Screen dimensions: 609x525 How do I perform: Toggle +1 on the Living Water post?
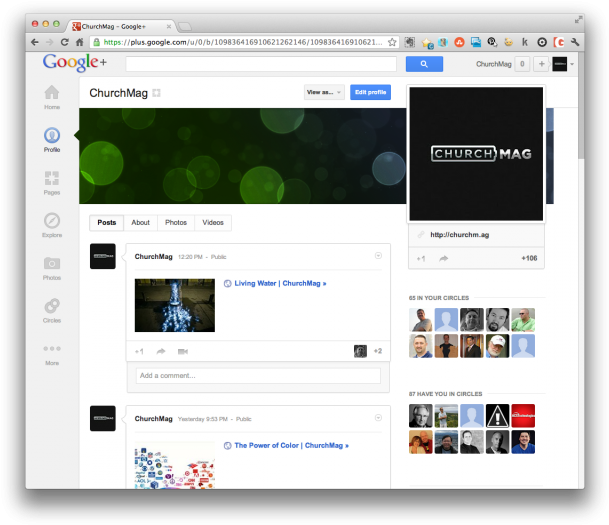click(x=140, y=351)
